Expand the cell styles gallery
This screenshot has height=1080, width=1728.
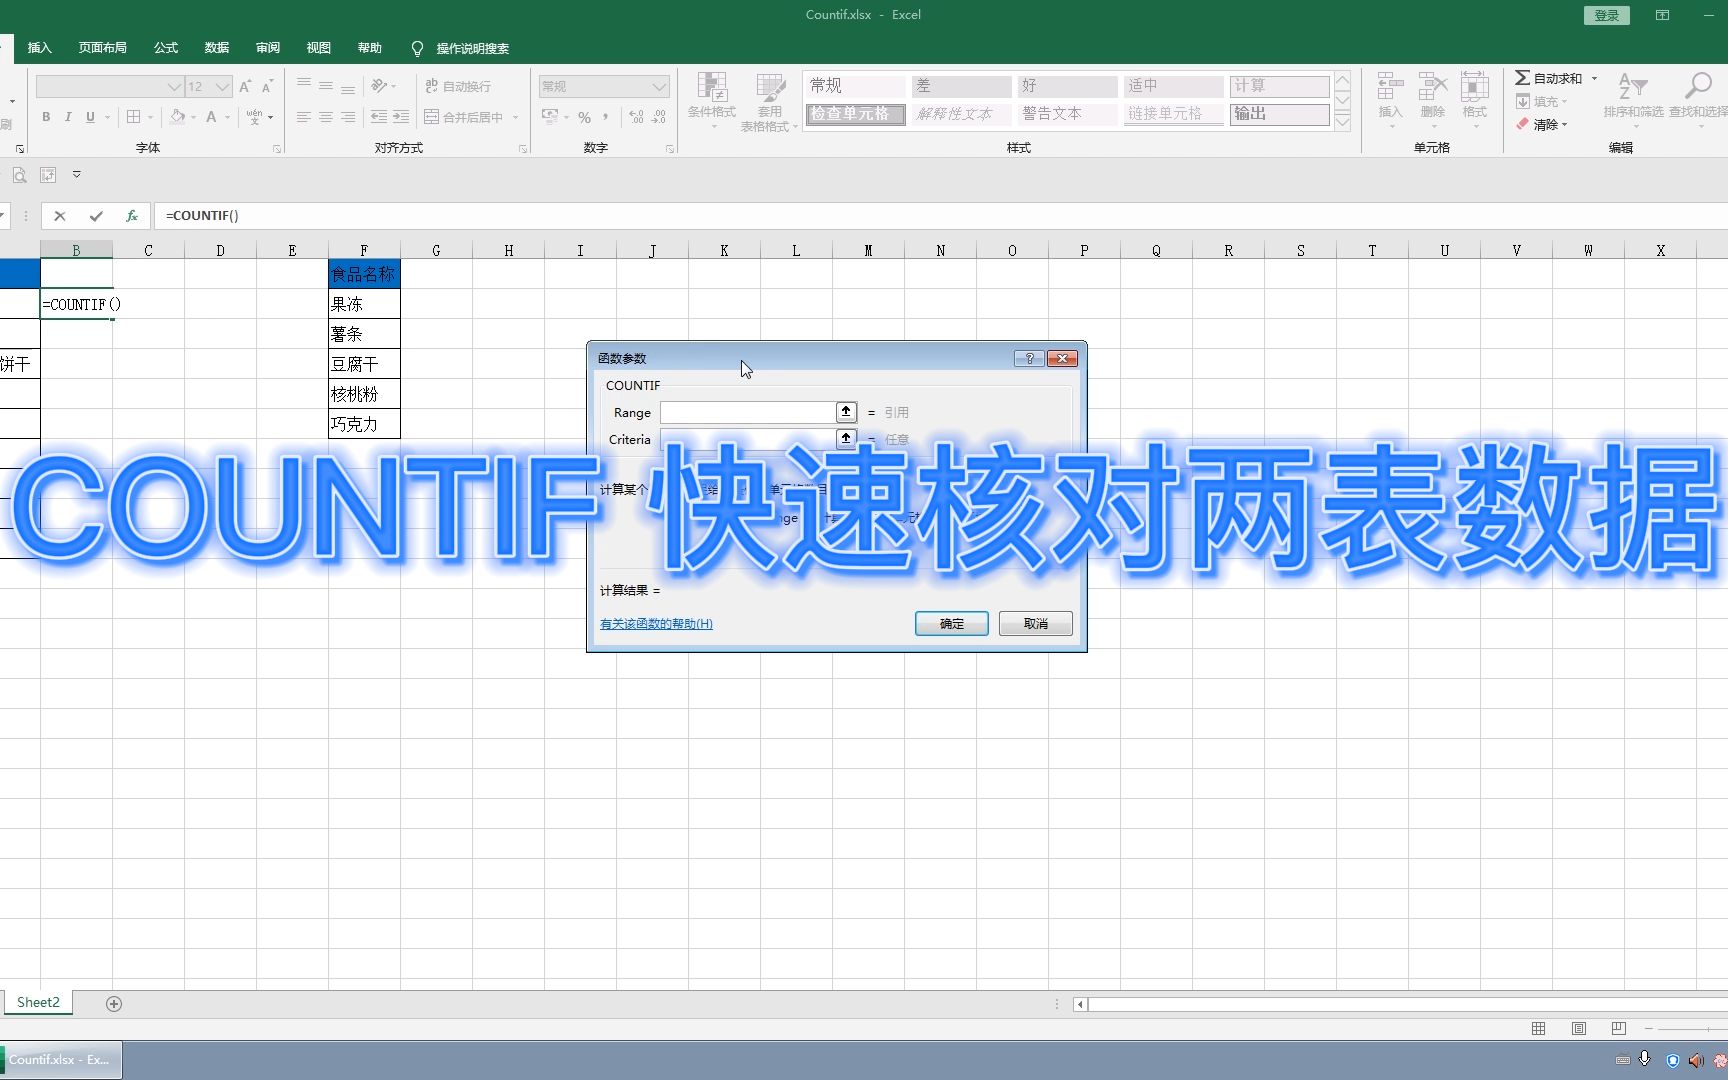click(x=1343, y=121)
